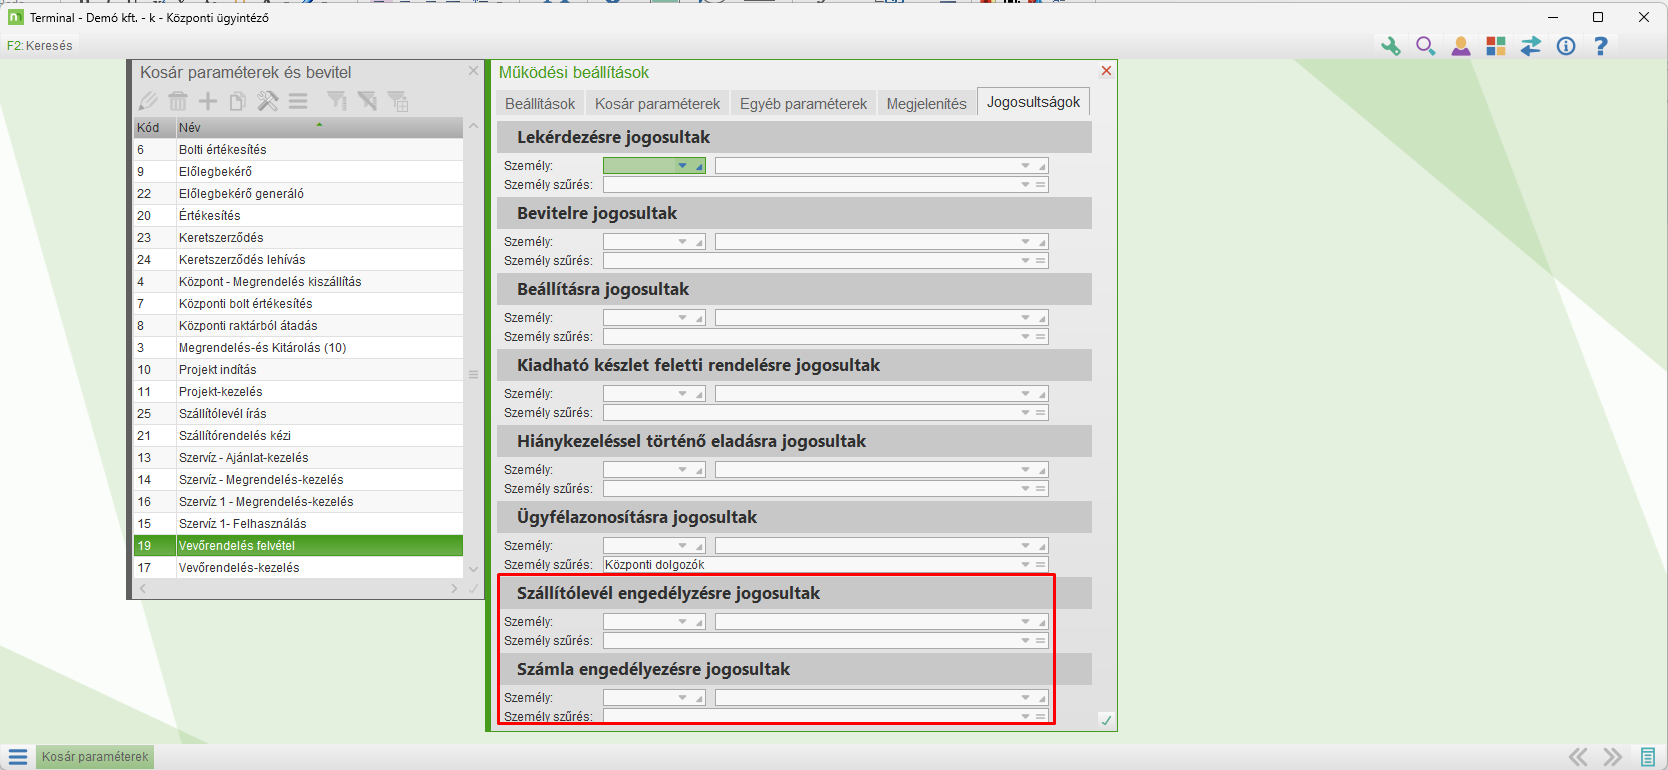Click the crossed-out funnel clear filter icon

pos(367,101)
